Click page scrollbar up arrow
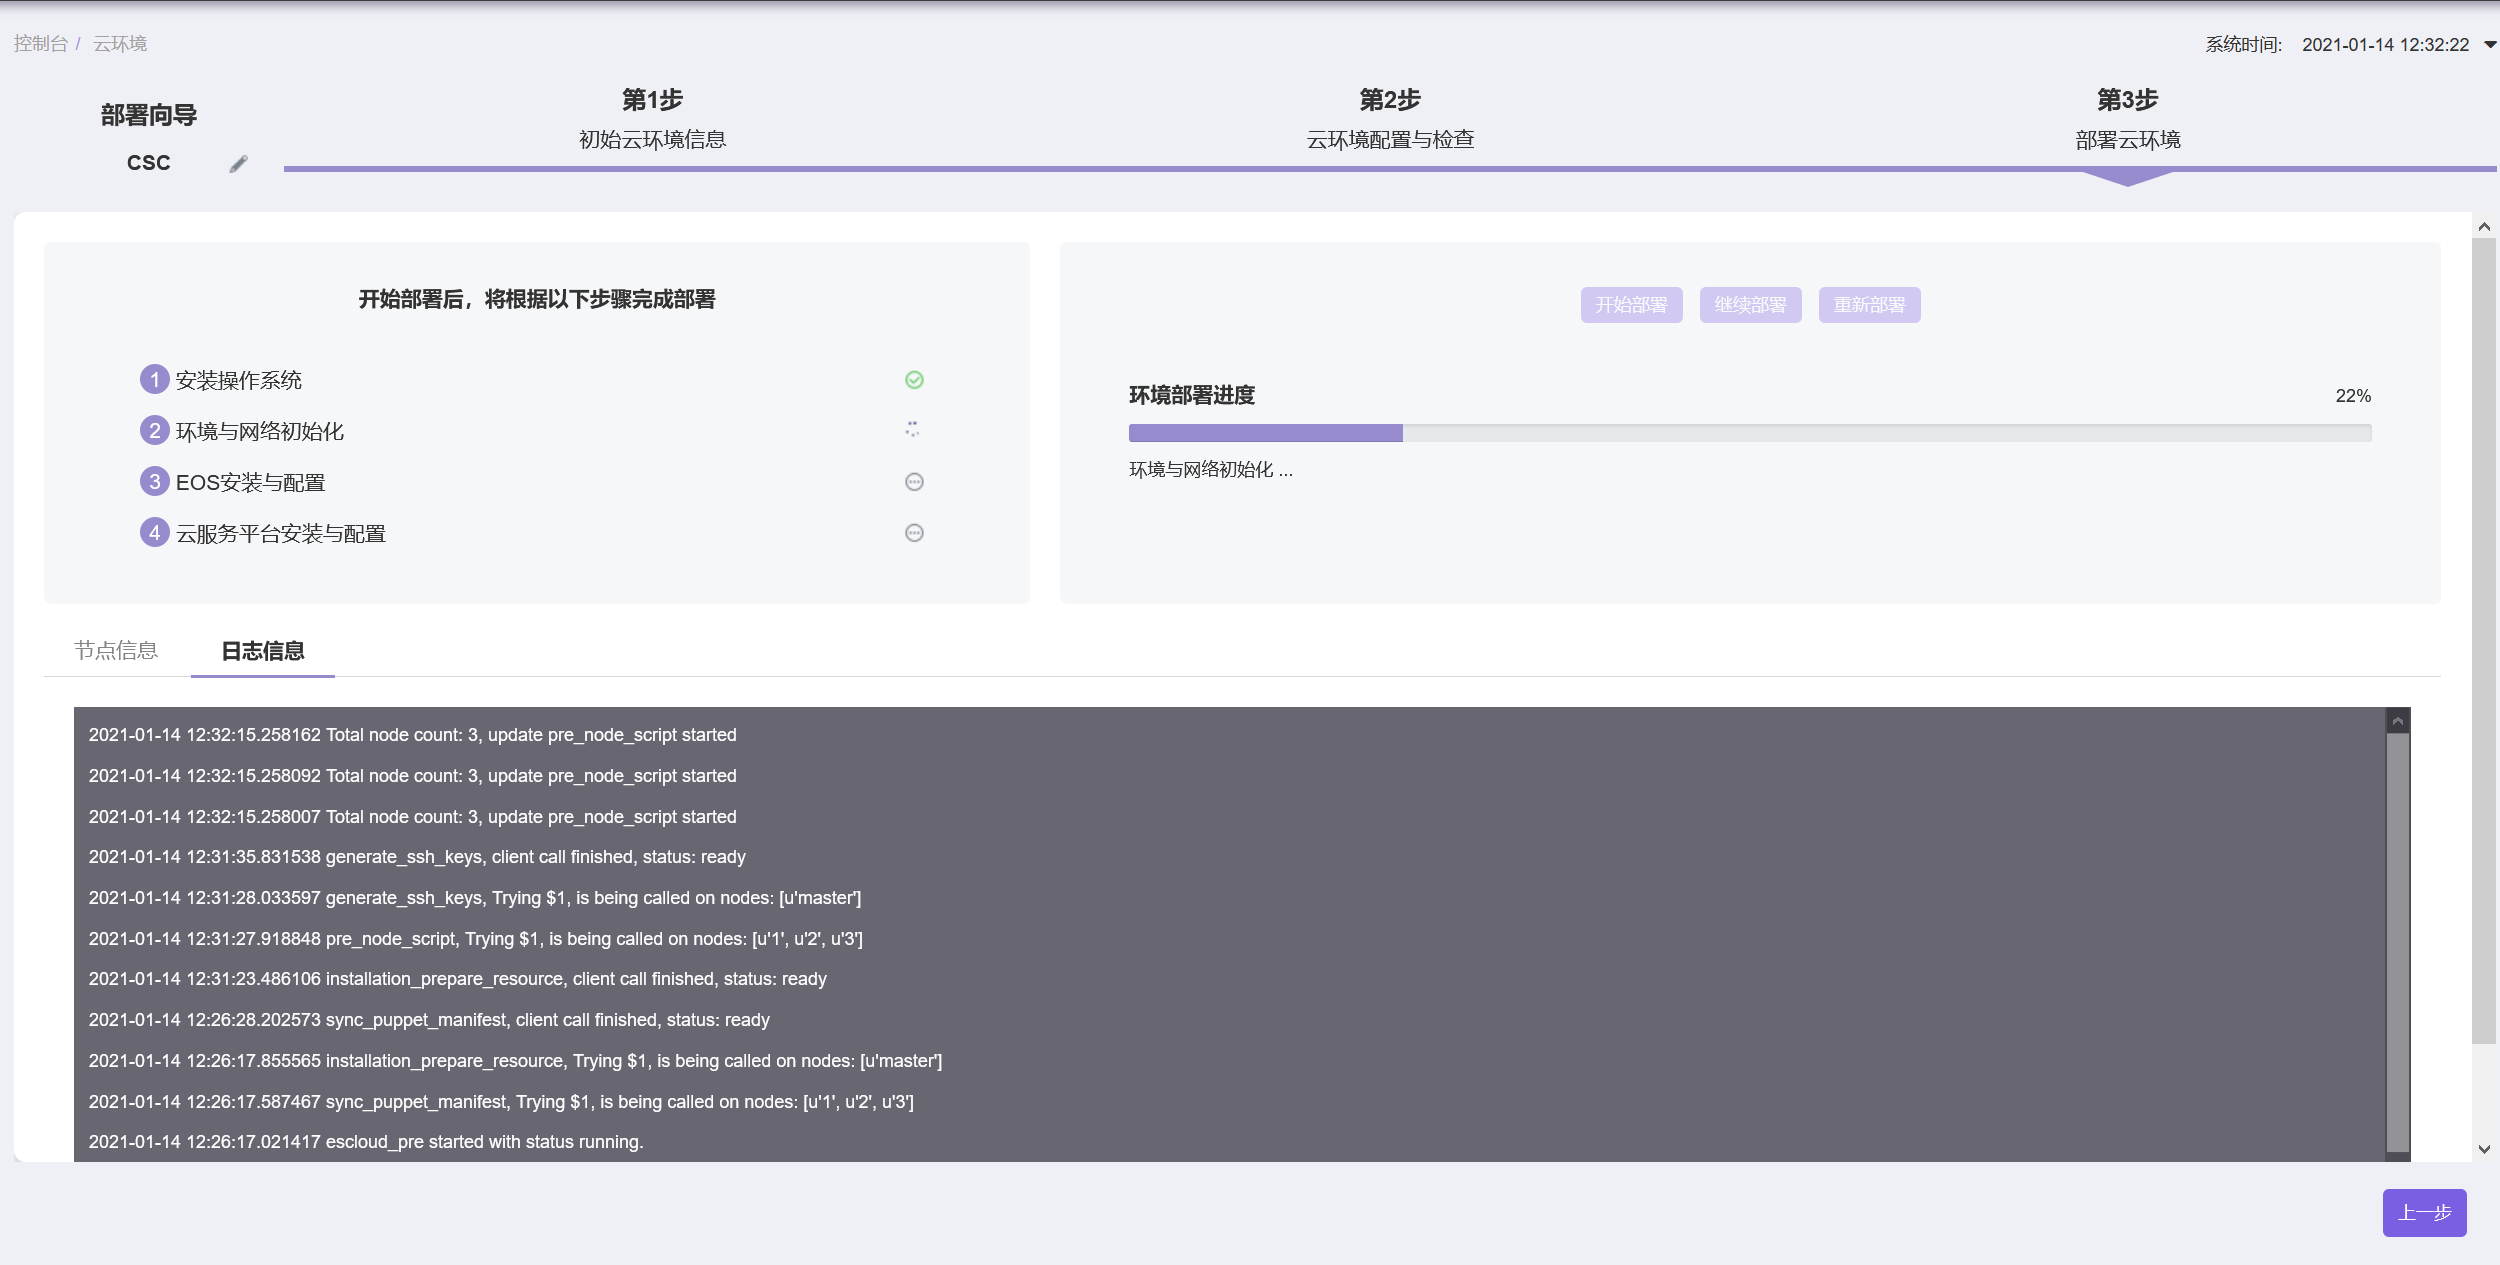 tap(2484, 227)
